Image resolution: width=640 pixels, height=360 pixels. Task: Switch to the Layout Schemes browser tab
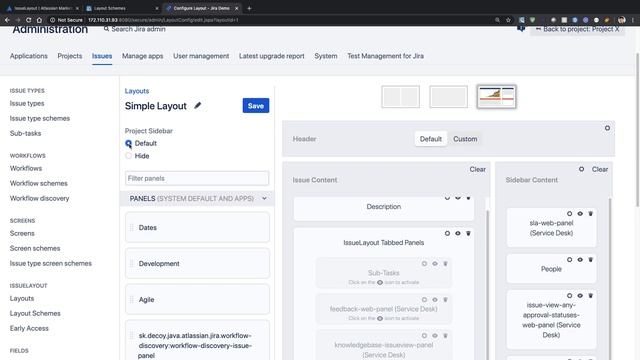(x=122, y=8)
